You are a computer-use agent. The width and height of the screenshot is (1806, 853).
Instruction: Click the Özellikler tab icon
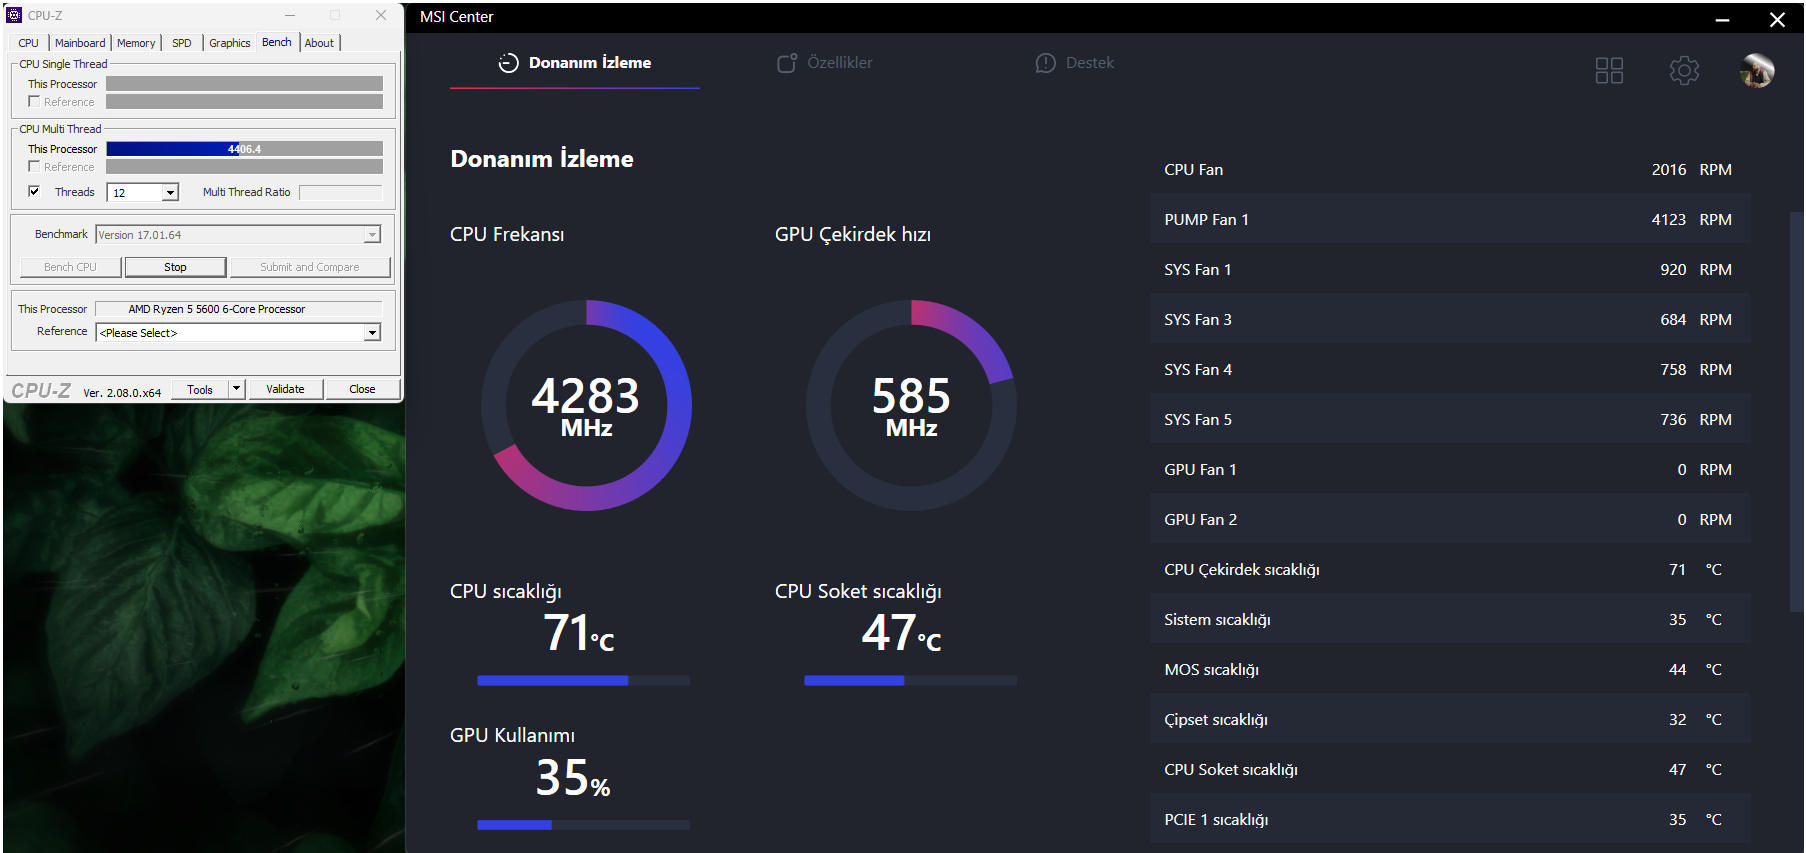(x=787, y=63)
